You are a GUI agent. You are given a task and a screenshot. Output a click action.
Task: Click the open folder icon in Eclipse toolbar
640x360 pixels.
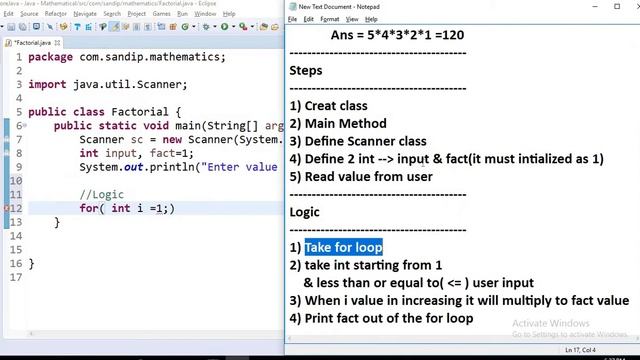pyautogui.click(x=264, y=27)
